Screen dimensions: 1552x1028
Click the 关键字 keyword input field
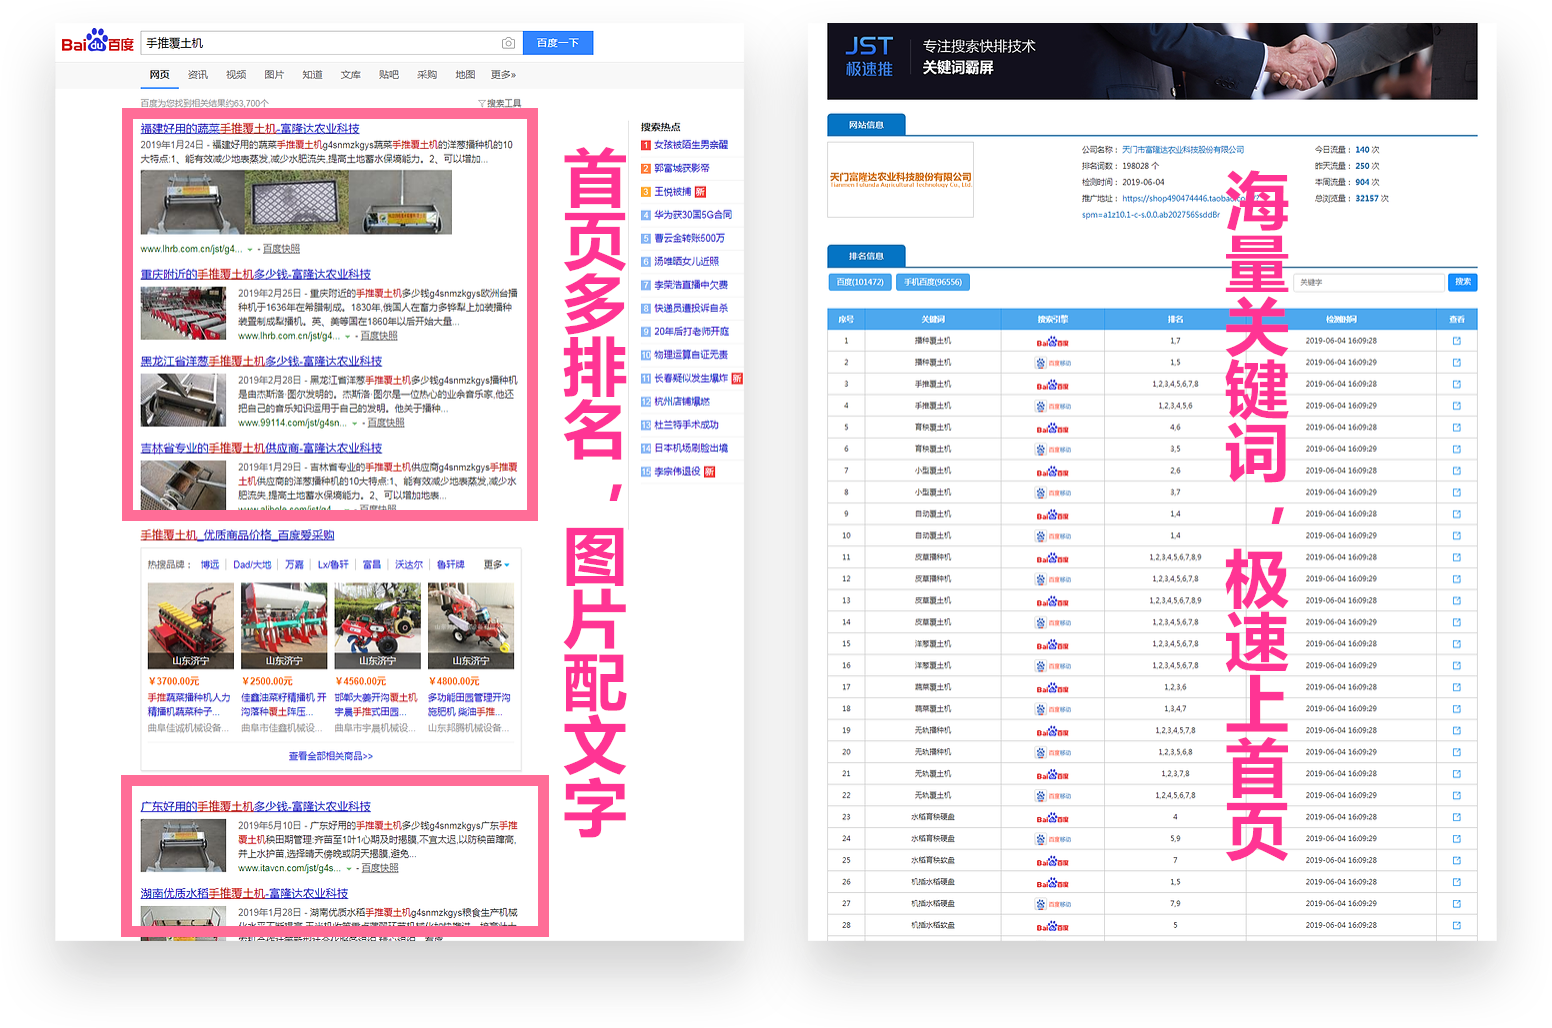click(x=1369, y=282)
